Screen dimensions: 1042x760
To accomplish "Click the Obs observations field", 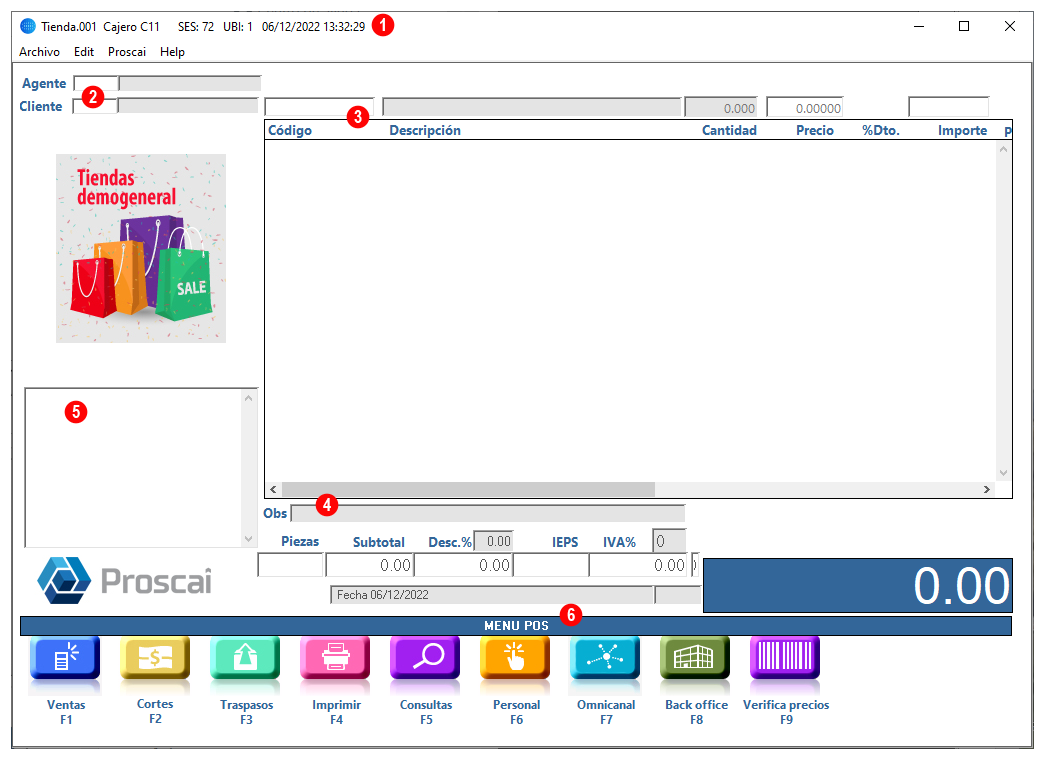I will tap(488, 514).
